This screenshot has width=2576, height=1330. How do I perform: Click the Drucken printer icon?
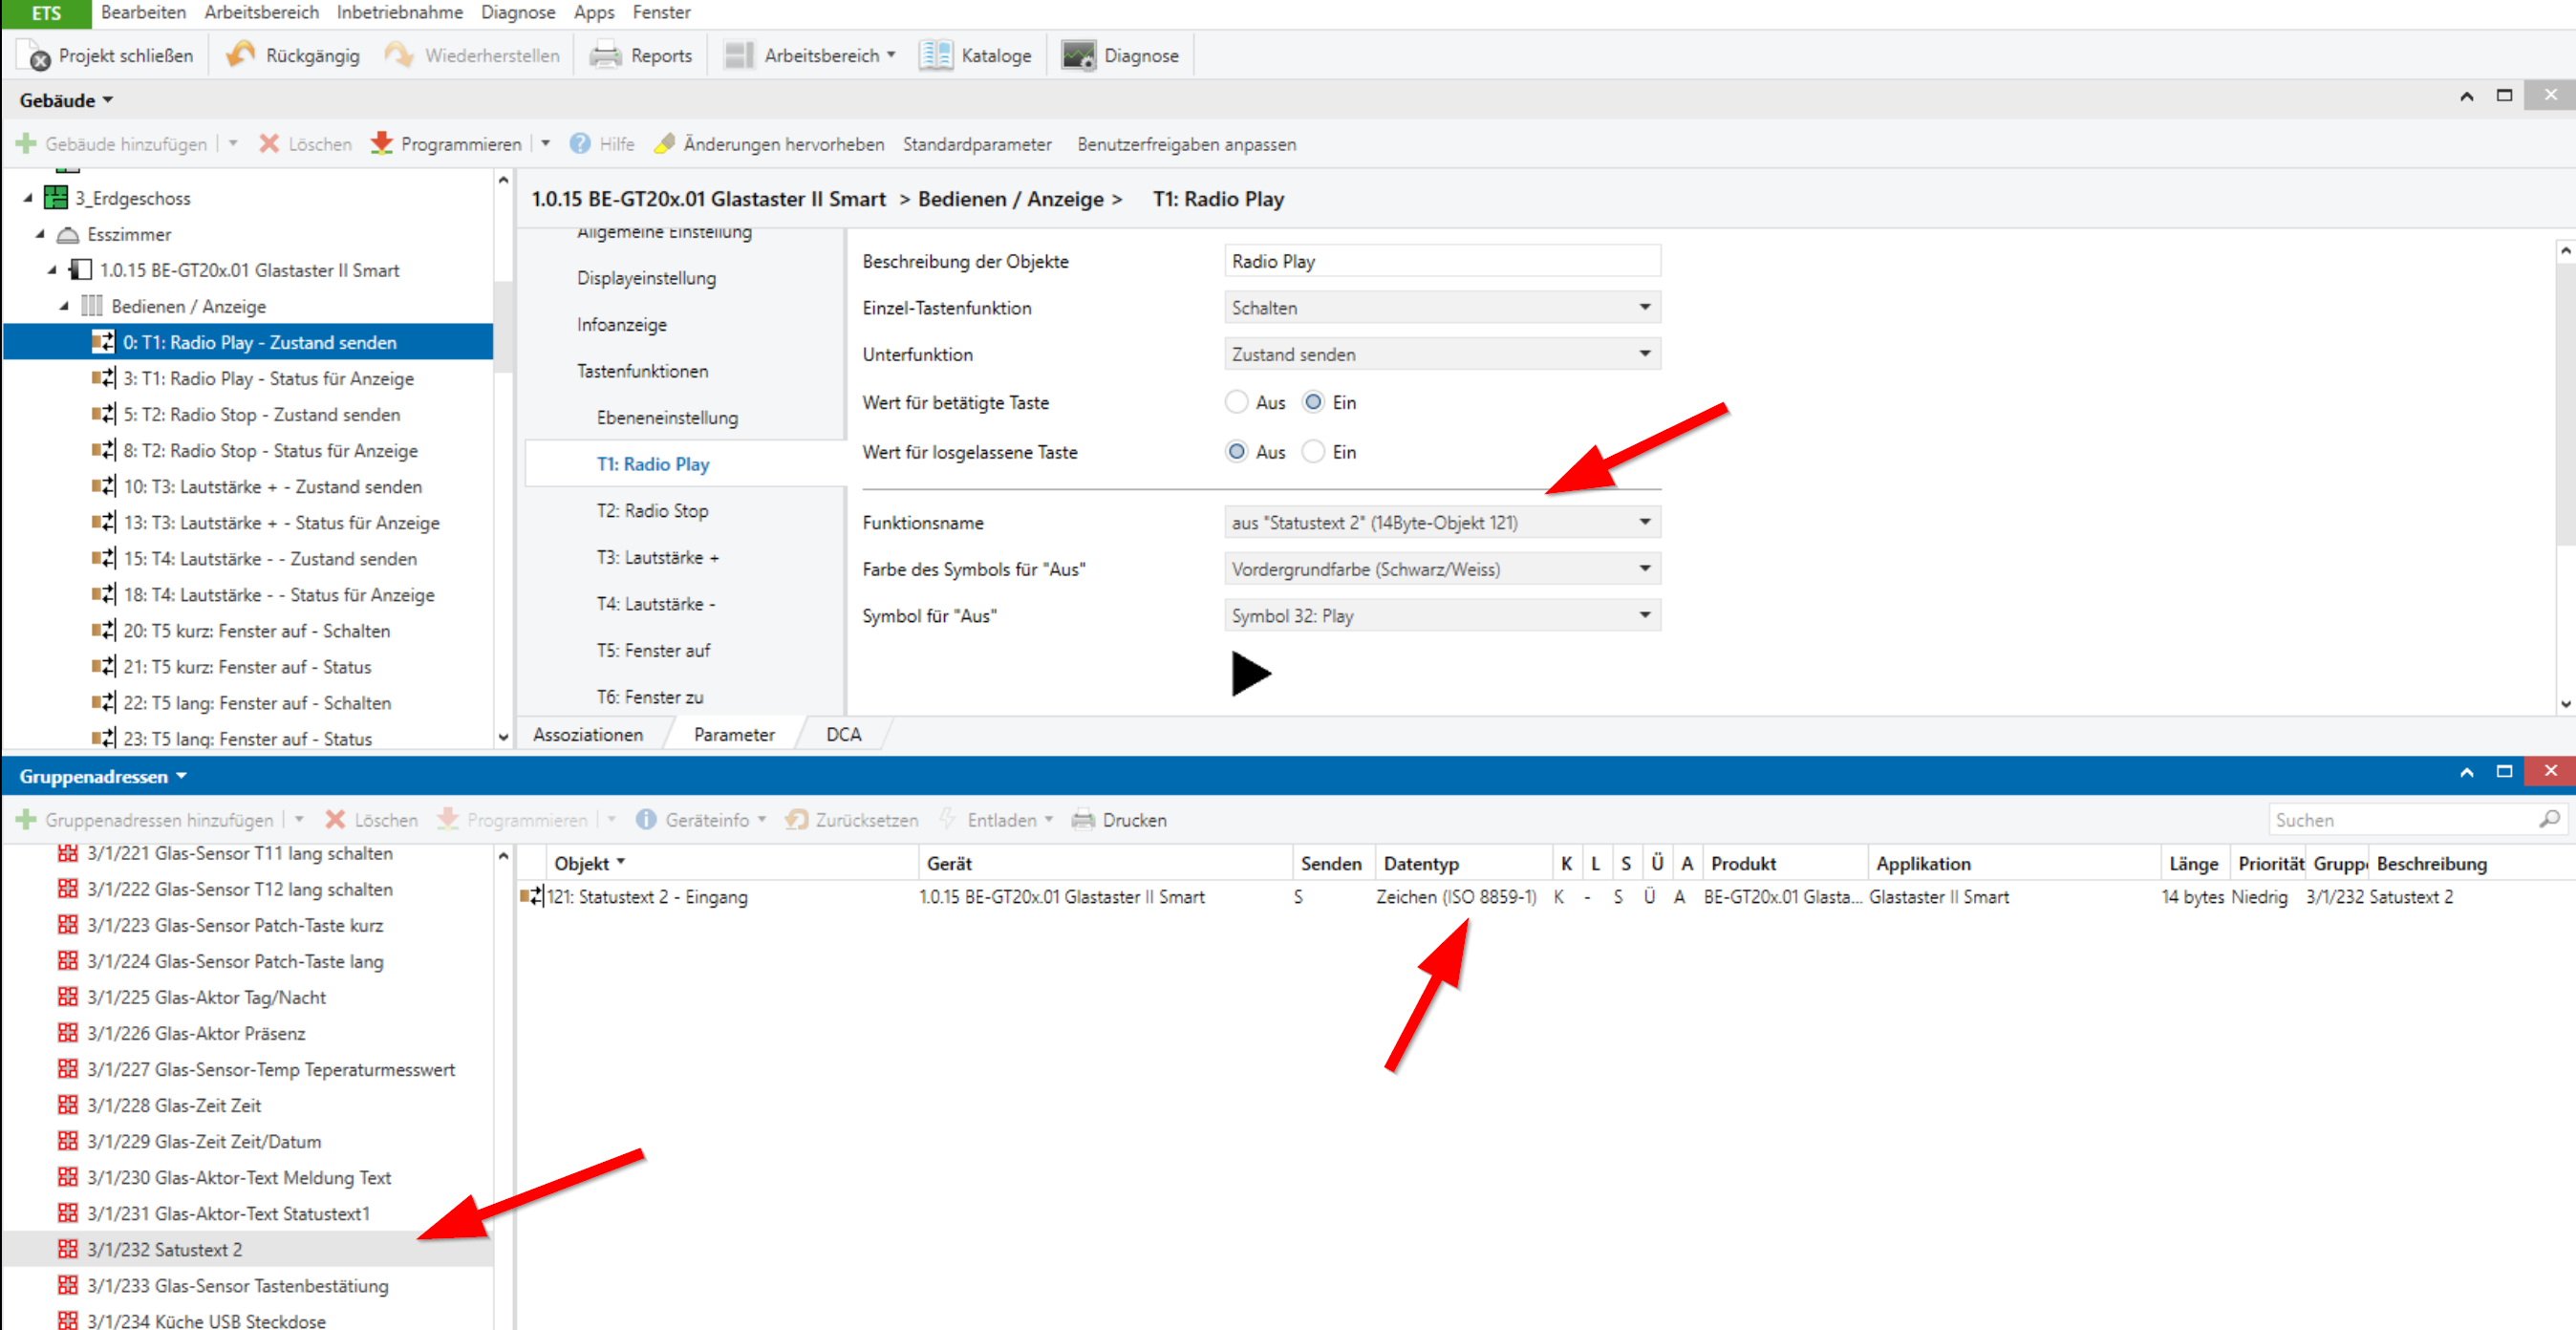coord(1083,820)
